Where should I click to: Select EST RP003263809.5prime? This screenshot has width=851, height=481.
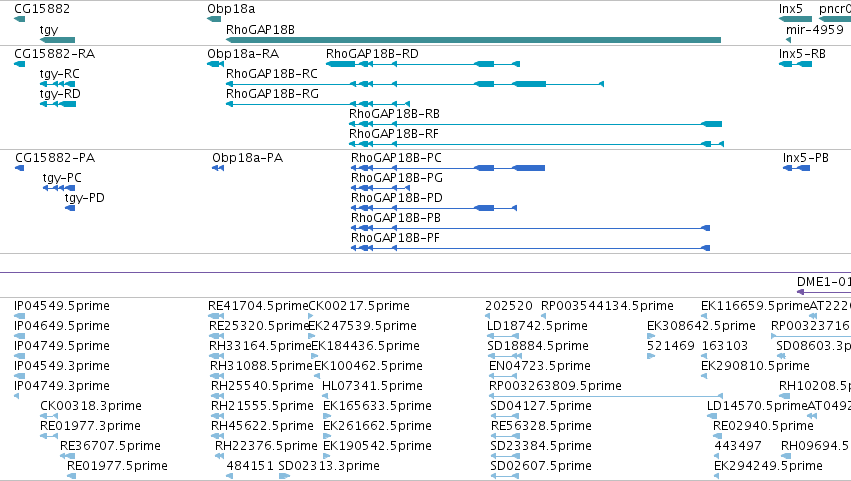(x=555, y=387)
